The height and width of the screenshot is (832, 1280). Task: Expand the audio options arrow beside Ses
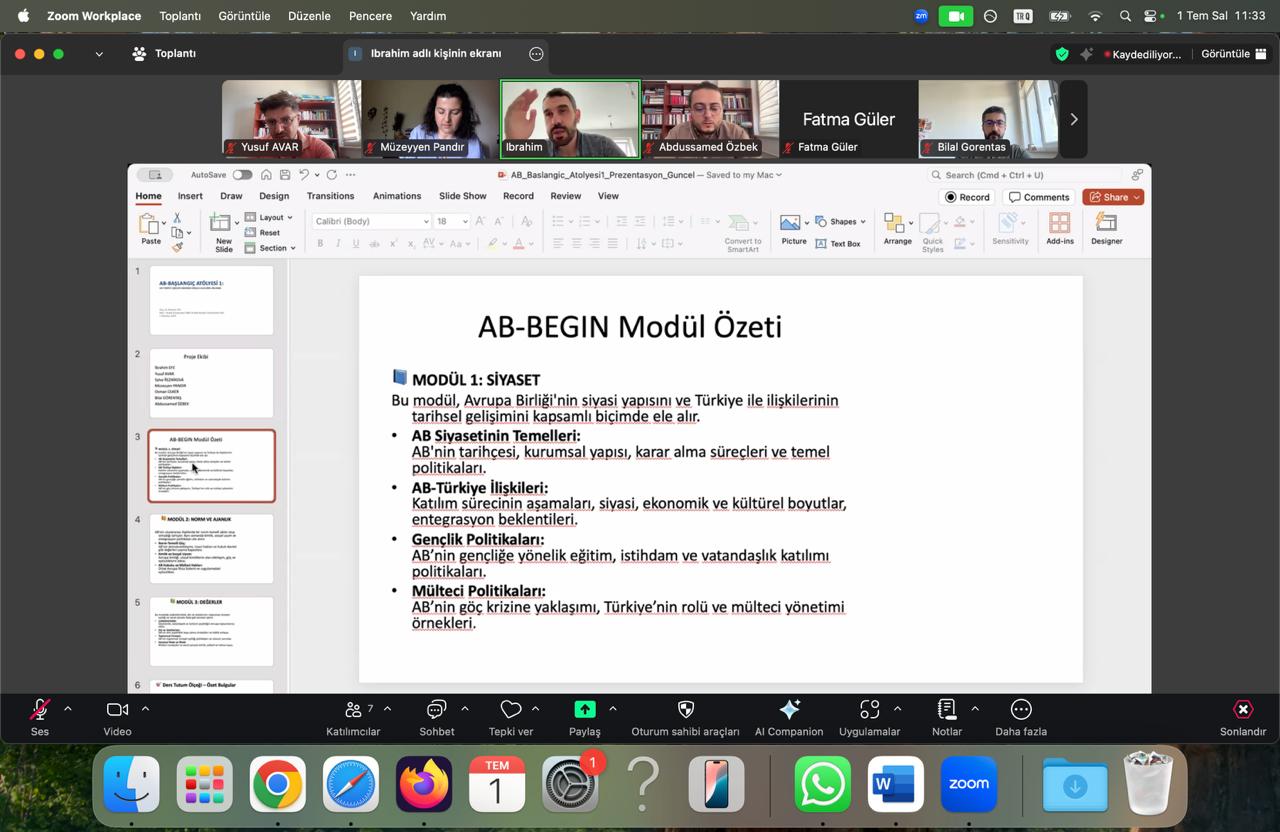(x=68, y=708)
